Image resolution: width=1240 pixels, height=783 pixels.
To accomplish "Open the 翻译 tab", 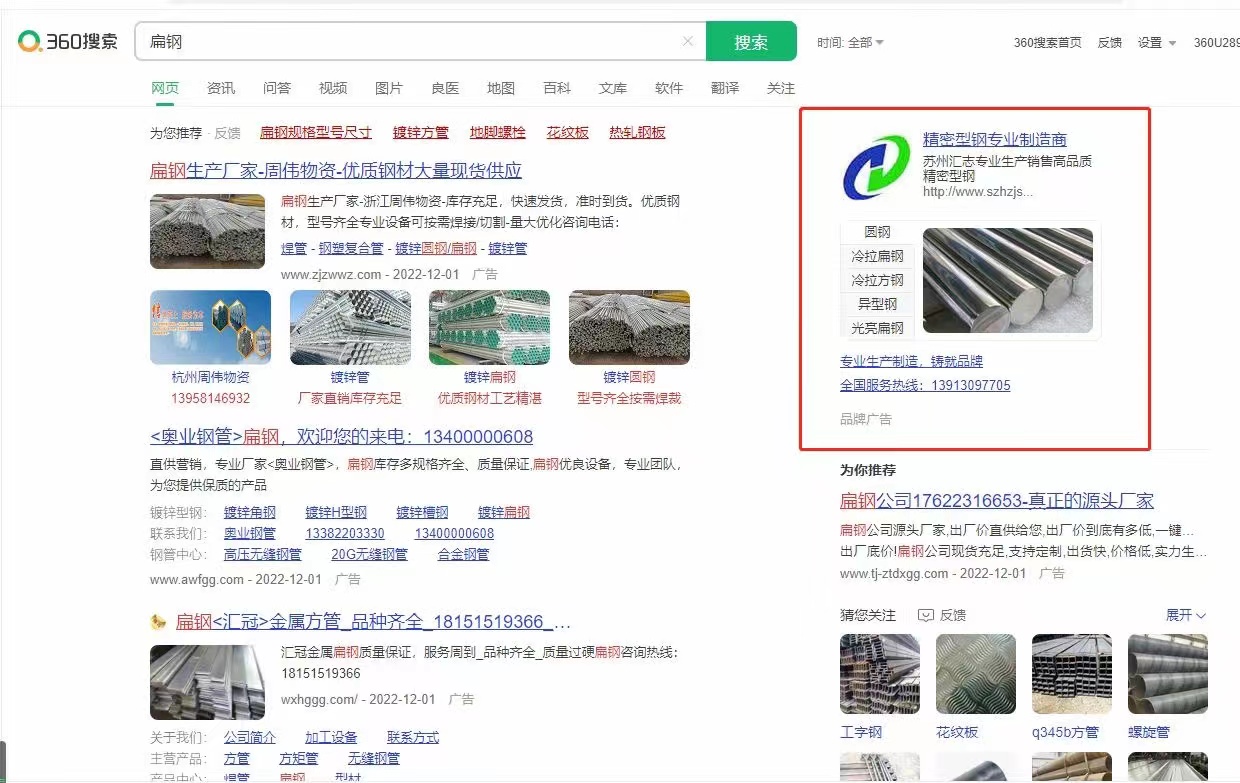I will click(x=725, y=88).
